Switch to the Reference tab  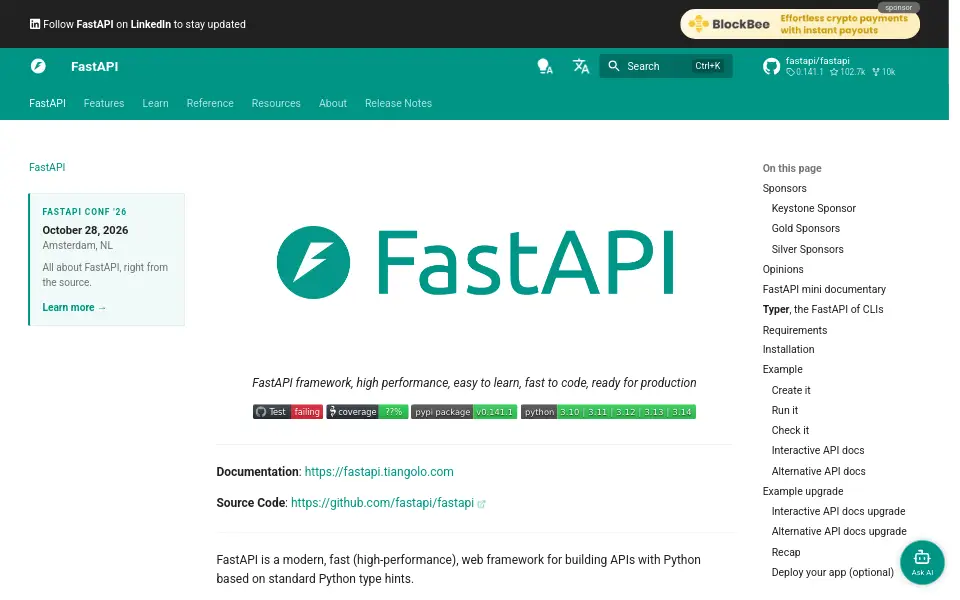(x=210, y=103)
